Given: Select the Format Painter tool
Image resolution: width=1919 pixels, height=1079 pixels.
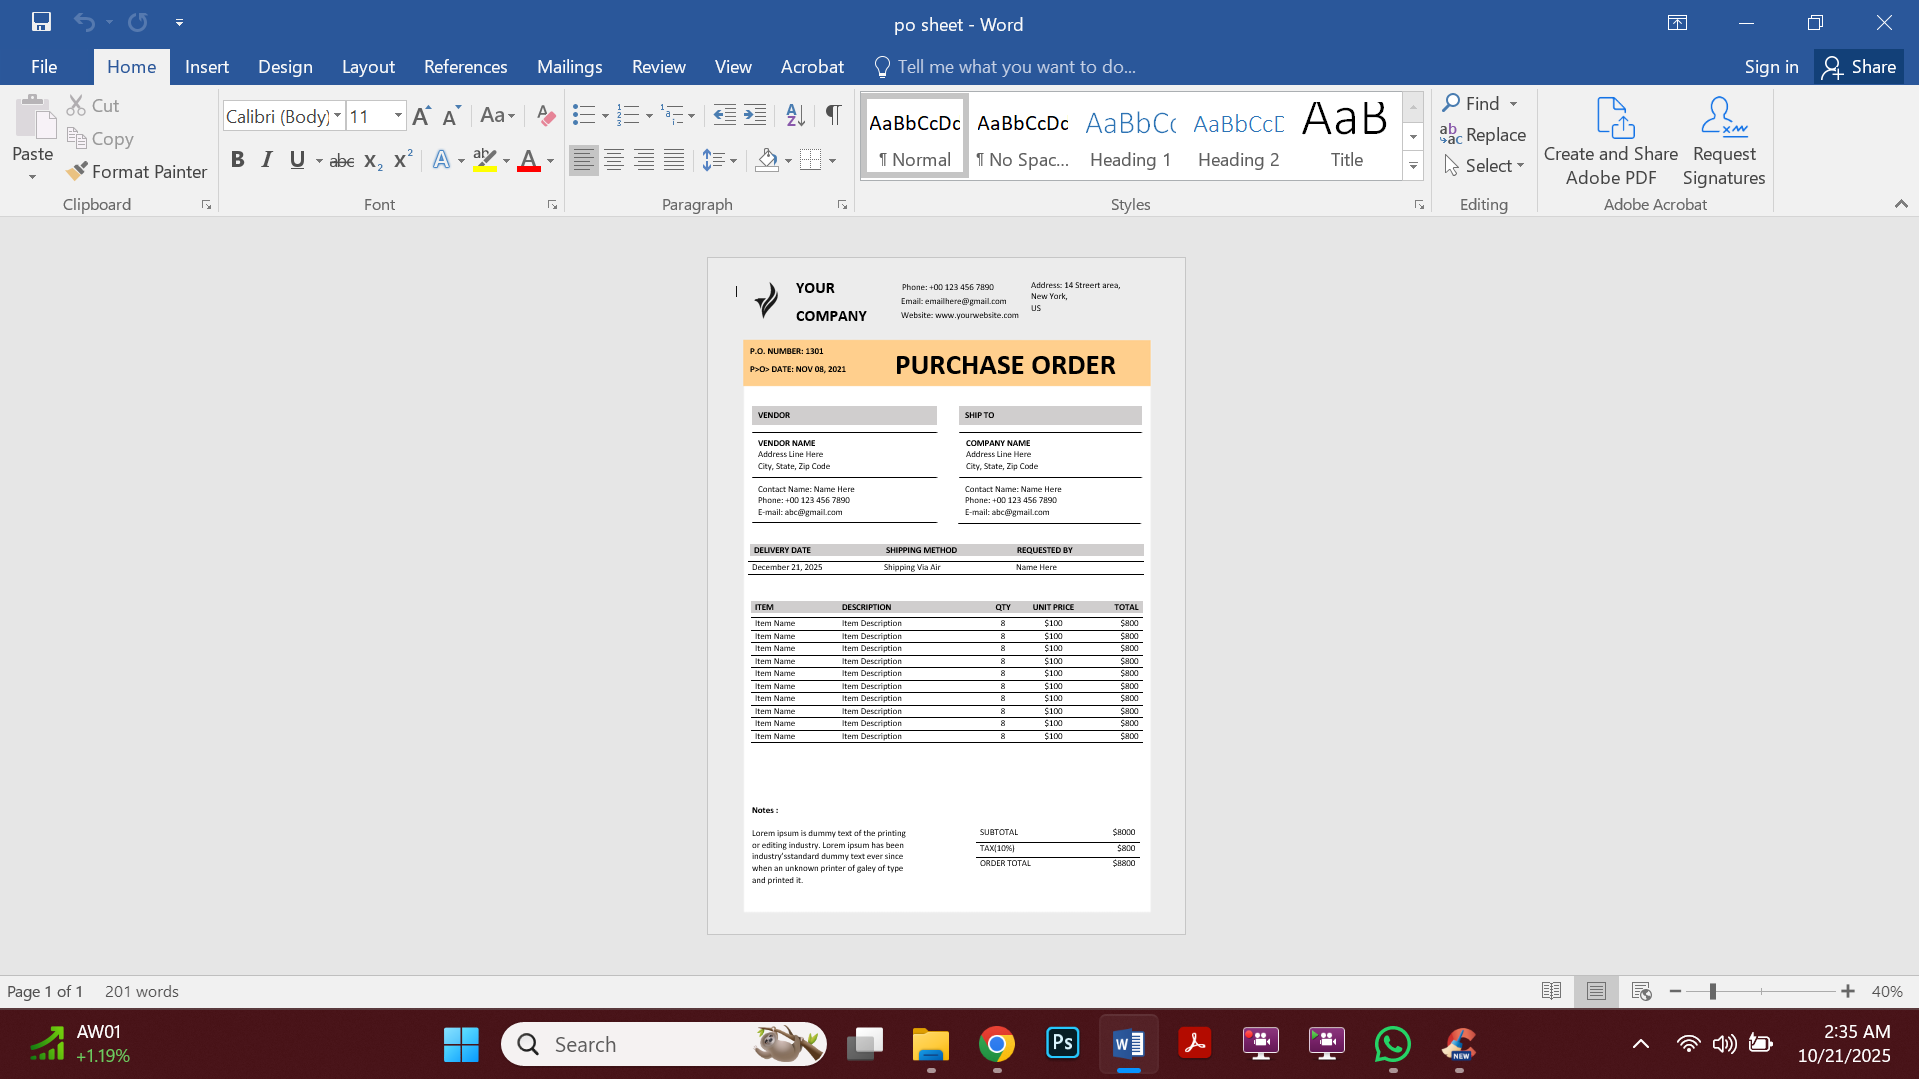Looking at the screenshot, I should [137, 171].
